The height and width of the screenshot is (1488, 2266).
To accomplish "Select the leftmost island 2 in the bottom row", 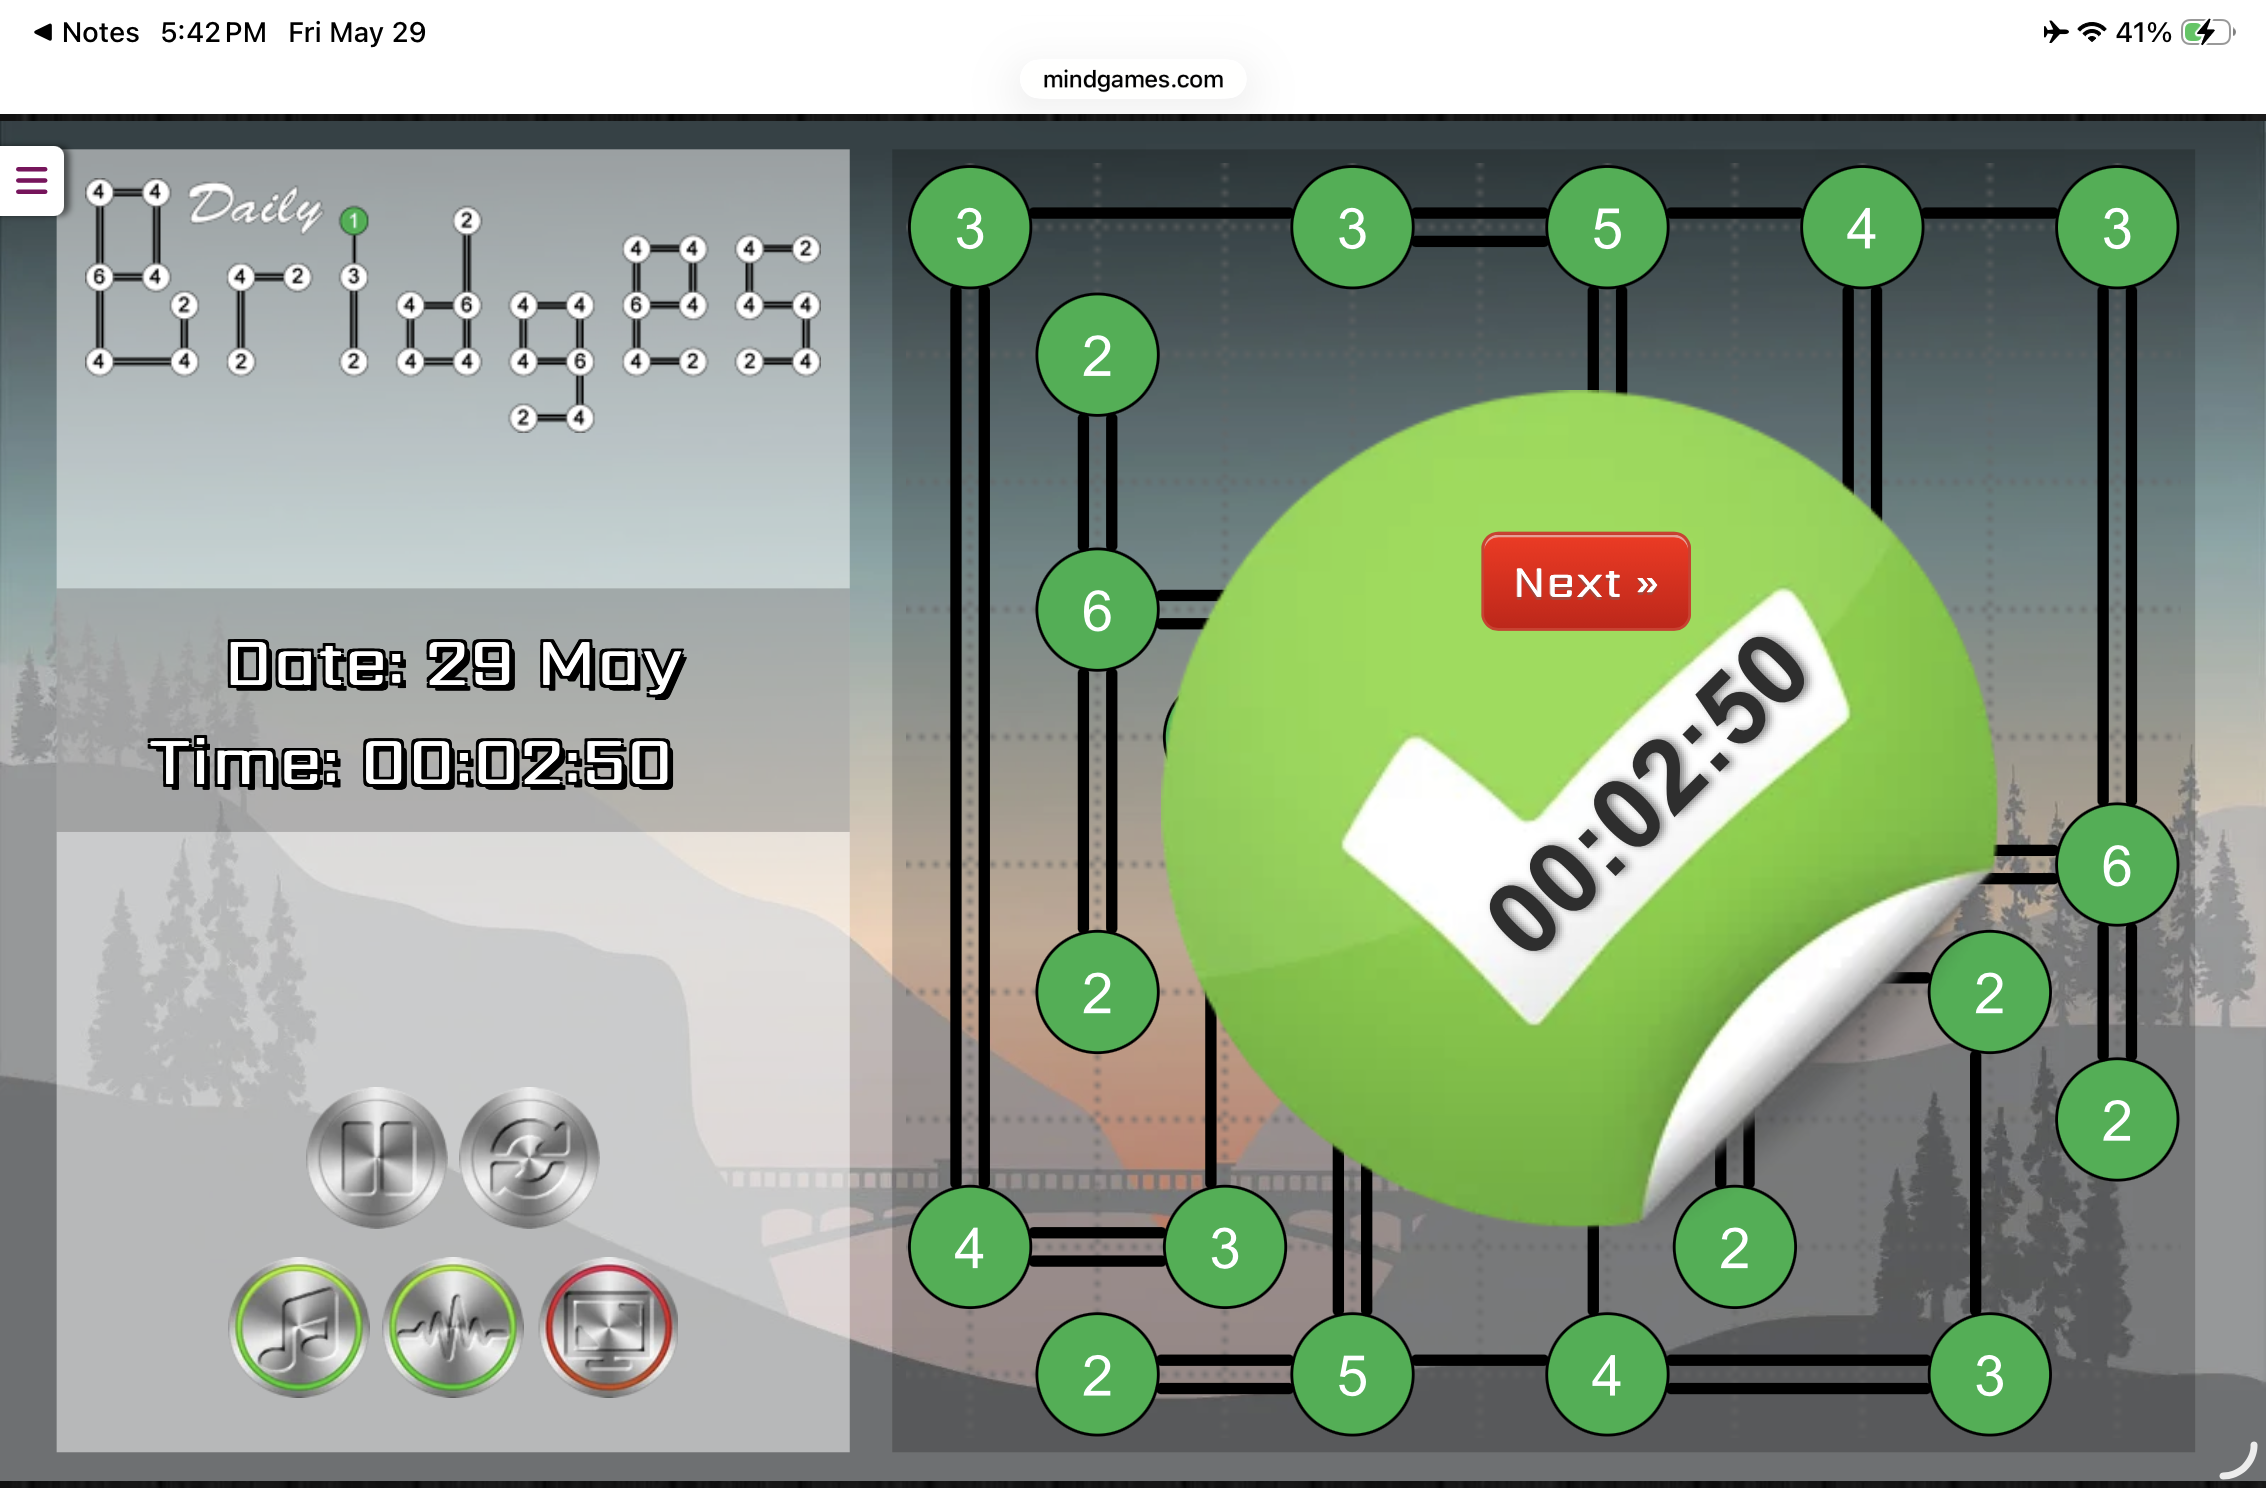I will click(x=1097, y=1374).
